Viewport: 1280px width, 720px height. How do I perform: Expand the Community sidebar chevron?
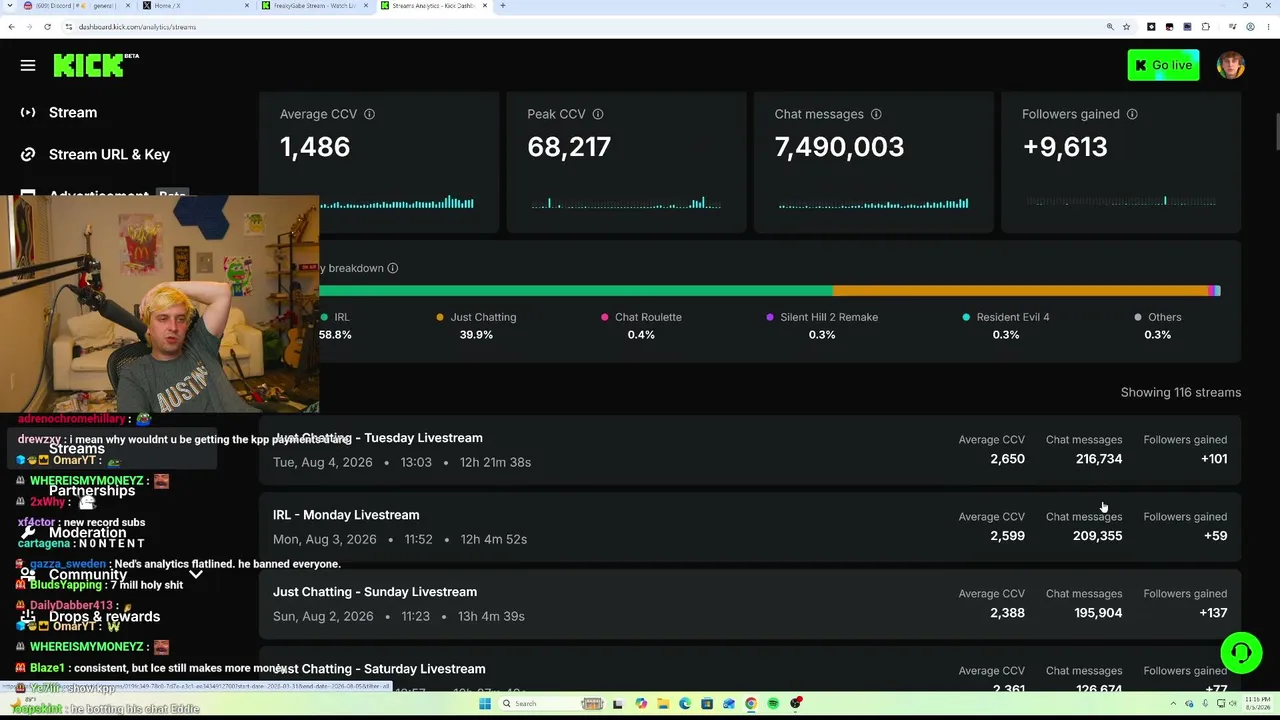pyautogui.click(x=196, y=575)
